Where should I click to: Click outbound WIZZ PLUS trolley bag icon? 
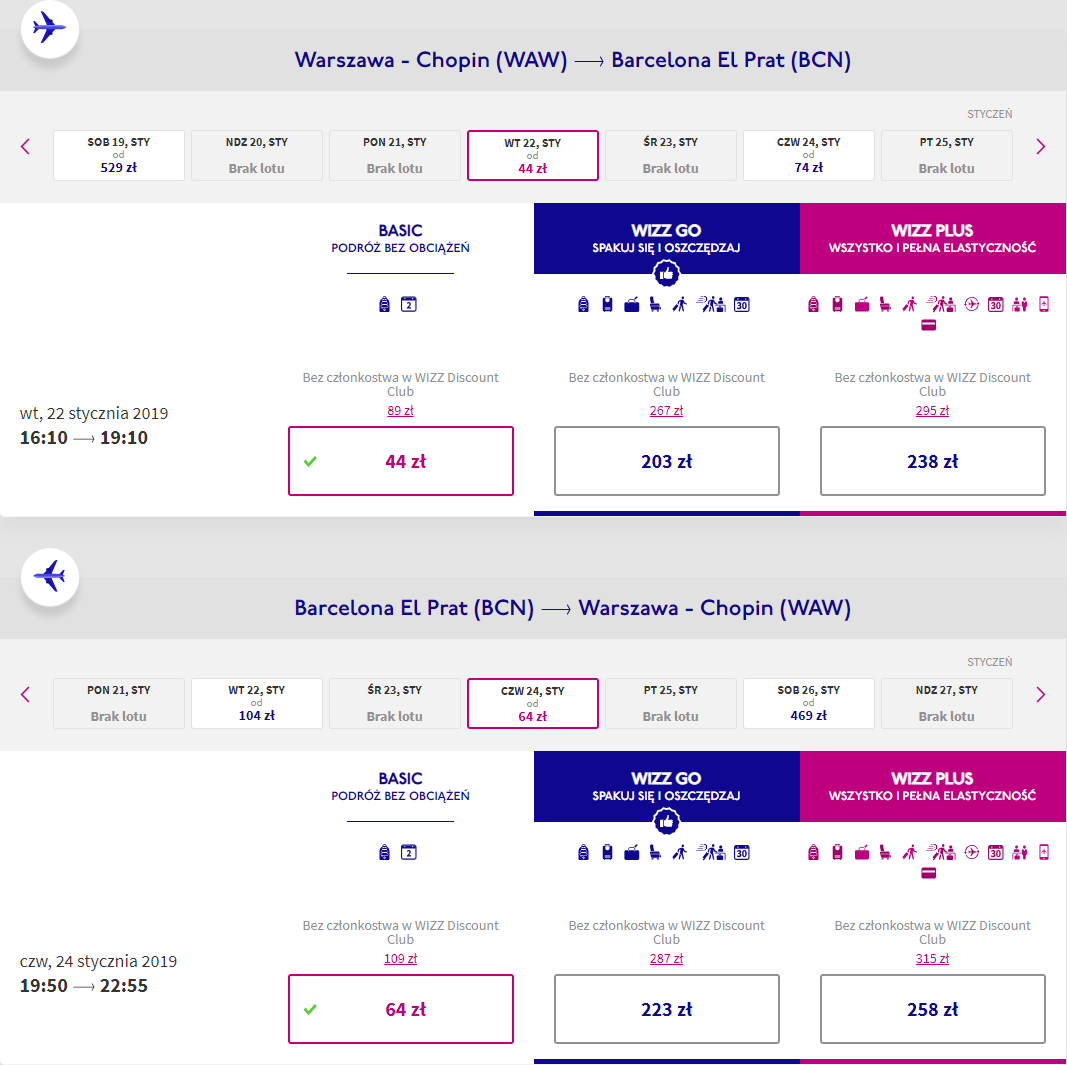(838, 304)
